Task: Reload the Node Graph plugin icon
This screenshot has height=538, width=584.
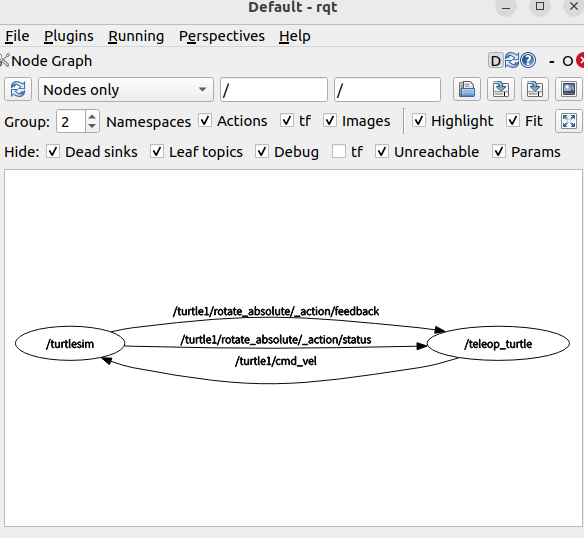Action: (x=512, y=60)
